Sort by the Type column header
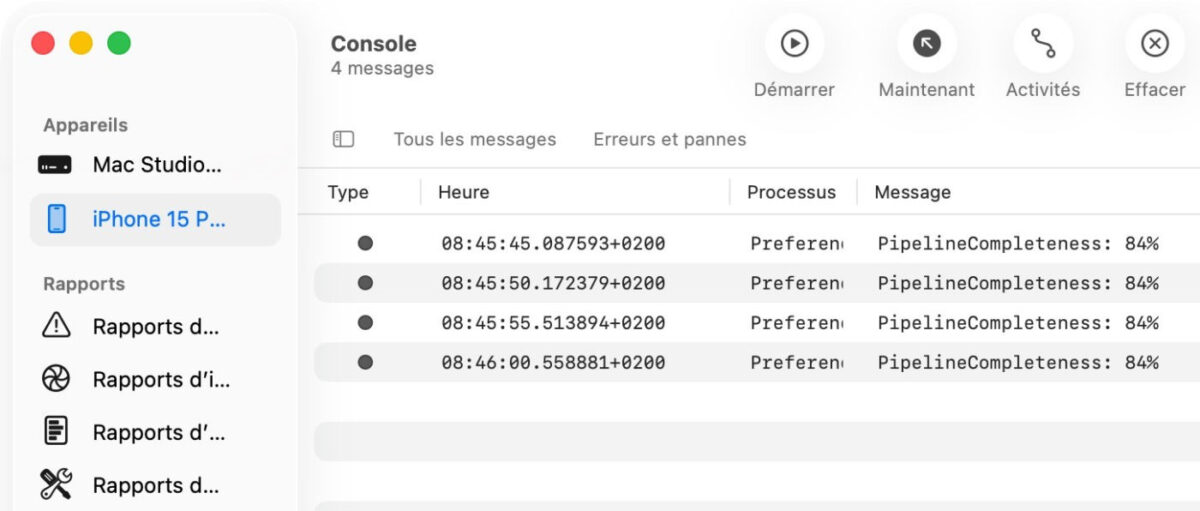 [x=348, y=192]
